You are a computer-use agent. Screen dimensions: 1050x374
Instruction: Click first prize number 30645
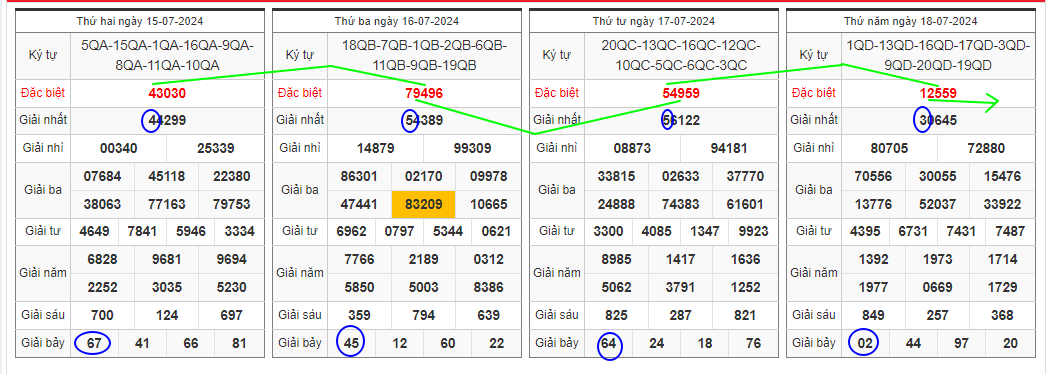(938, 120)
